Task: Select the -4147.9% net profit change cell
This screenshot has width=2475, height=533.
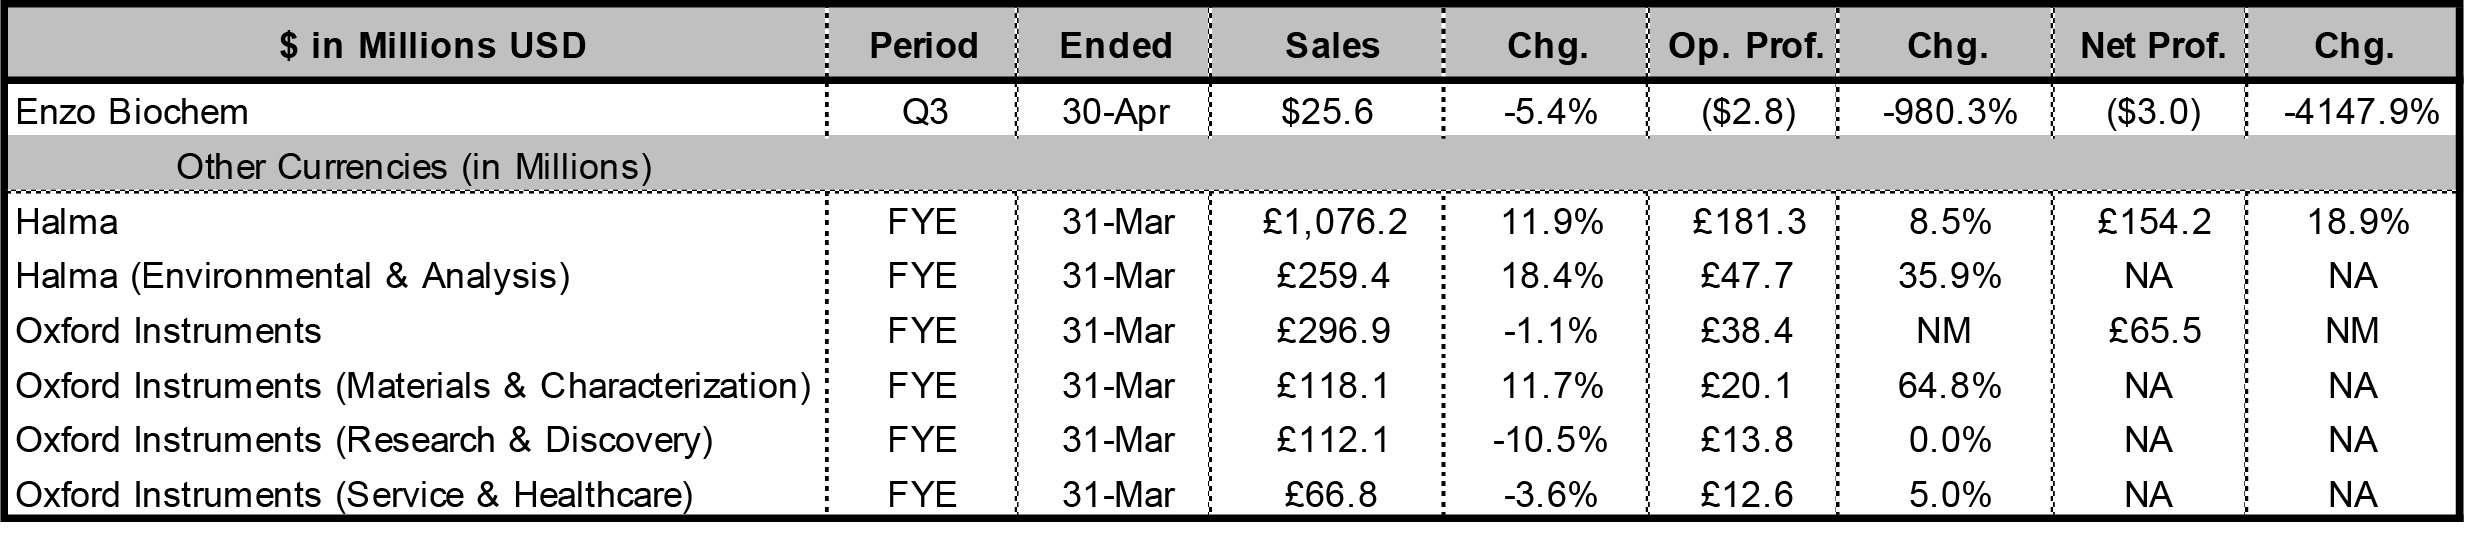Action: (x=2361, y=112)
